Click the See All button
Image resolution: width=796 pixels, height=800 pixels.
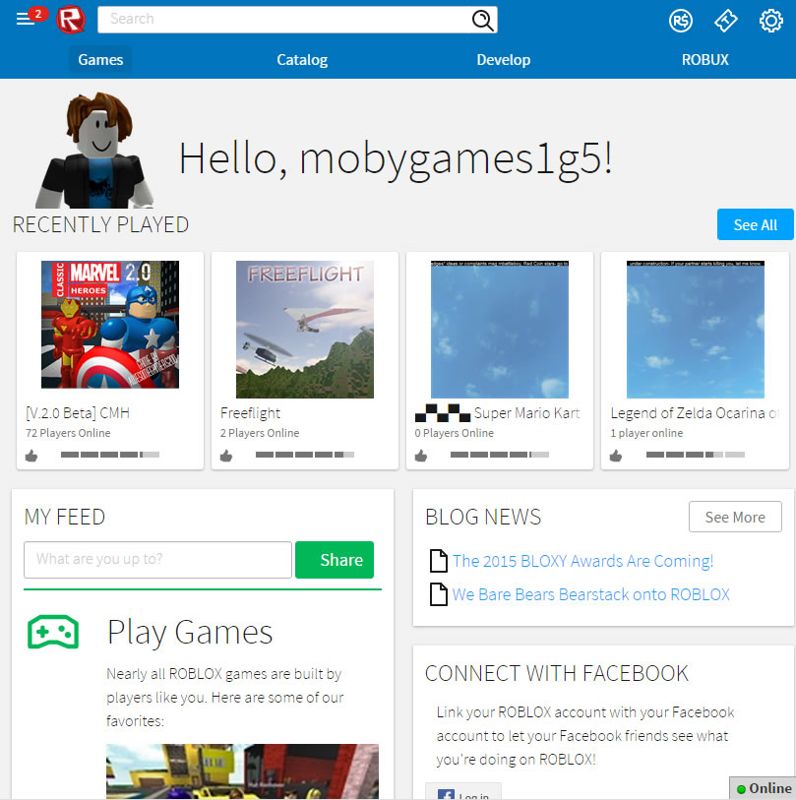755,224
